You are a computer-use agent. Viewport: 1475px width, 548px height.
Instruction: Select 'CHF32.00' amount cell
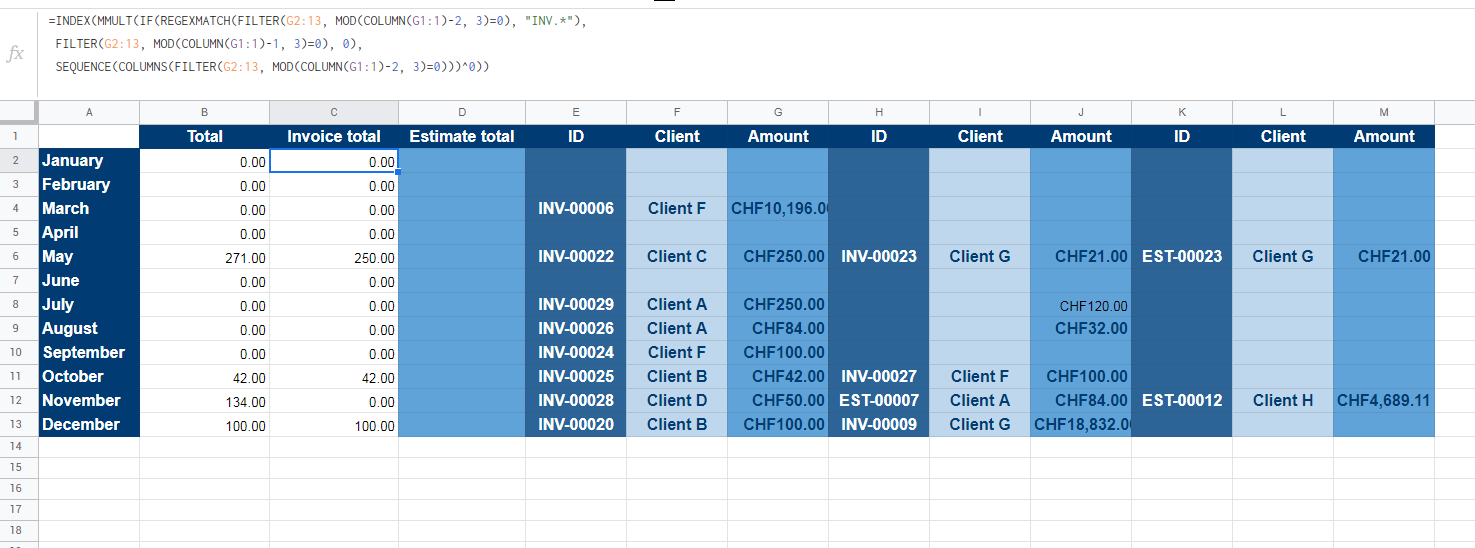[x=1081, y=328]
